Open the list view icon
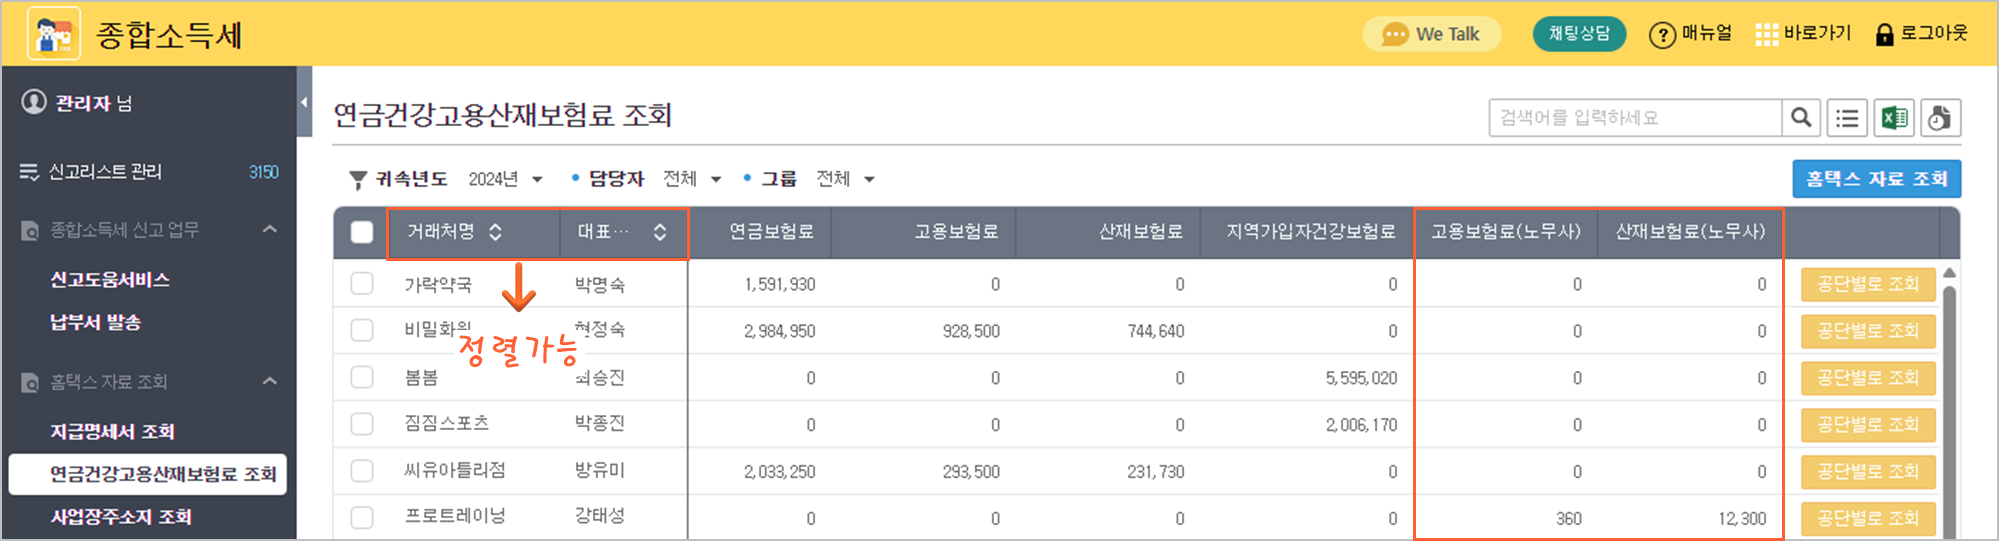The width and height of the screenshot is (1999, 541). 1847,118
